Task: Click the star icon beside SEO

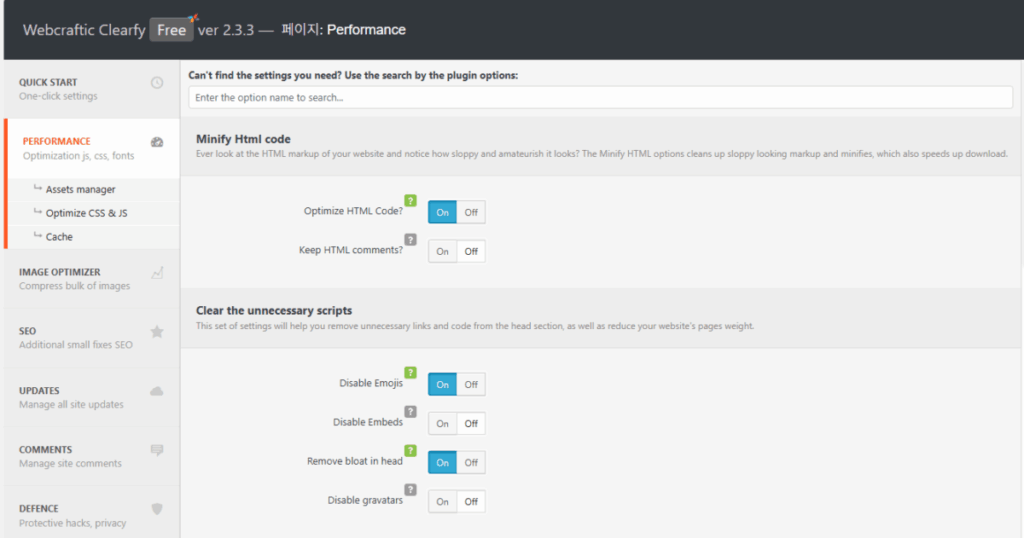Action: coord(157,331)
